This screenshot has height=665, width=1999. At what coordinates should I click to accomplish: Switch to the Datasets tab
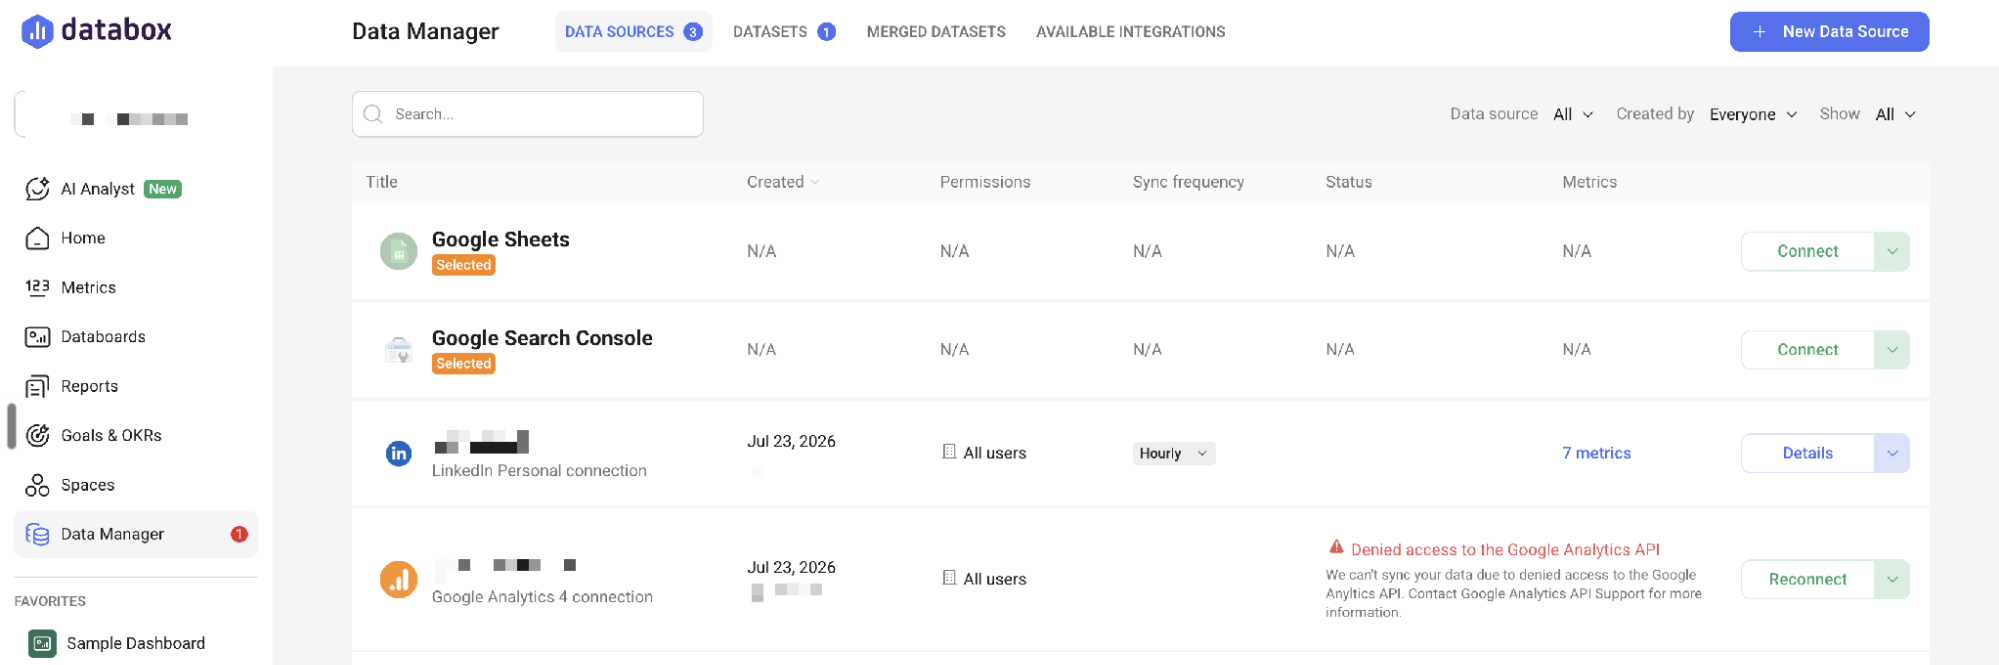point(784,32)
